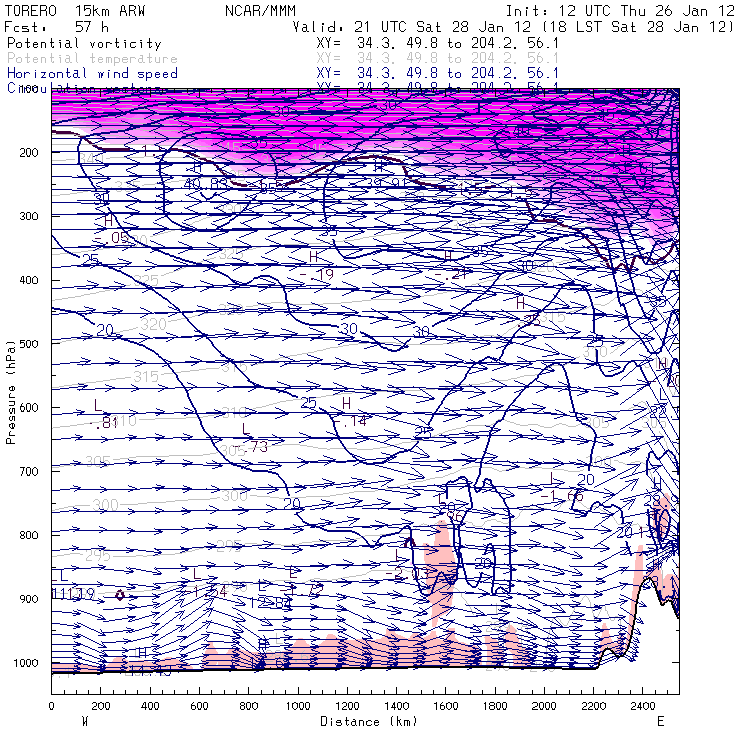Image resolution: width=740 pixels, height=740 pixels.
Task: Select the XY coordinates beside 'Horizontal wind speed'
Action: click(437, 73)
